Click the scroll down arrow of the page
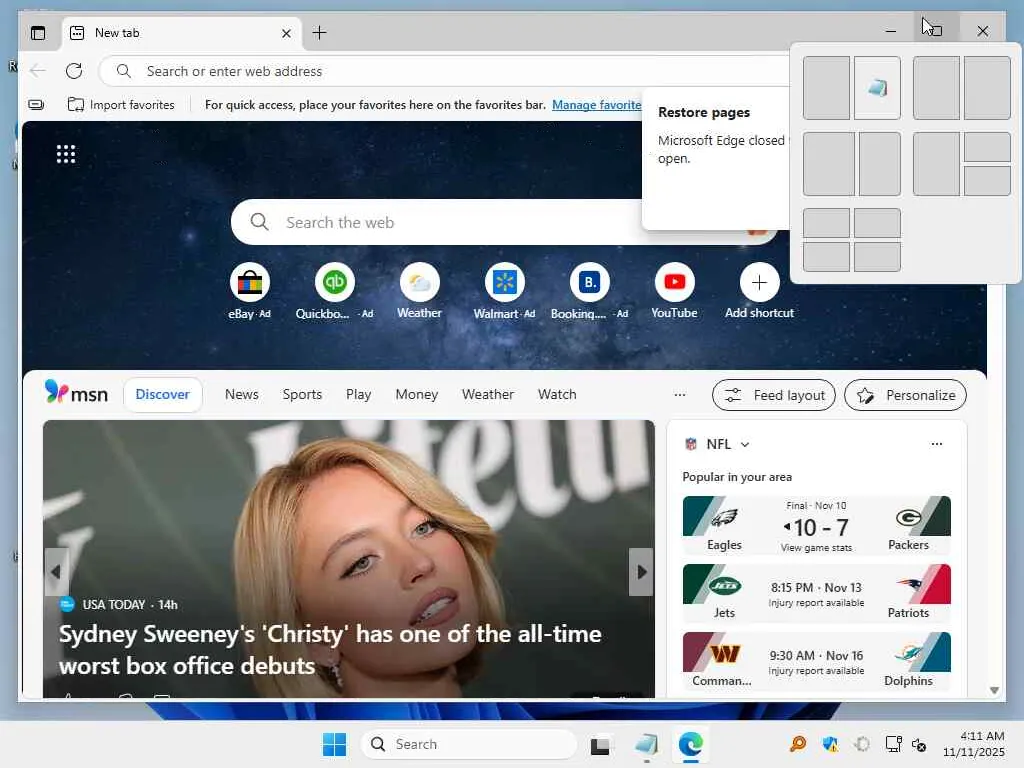Image resolution: width=1024 pixels, height=768 pixels. point(994,690)
